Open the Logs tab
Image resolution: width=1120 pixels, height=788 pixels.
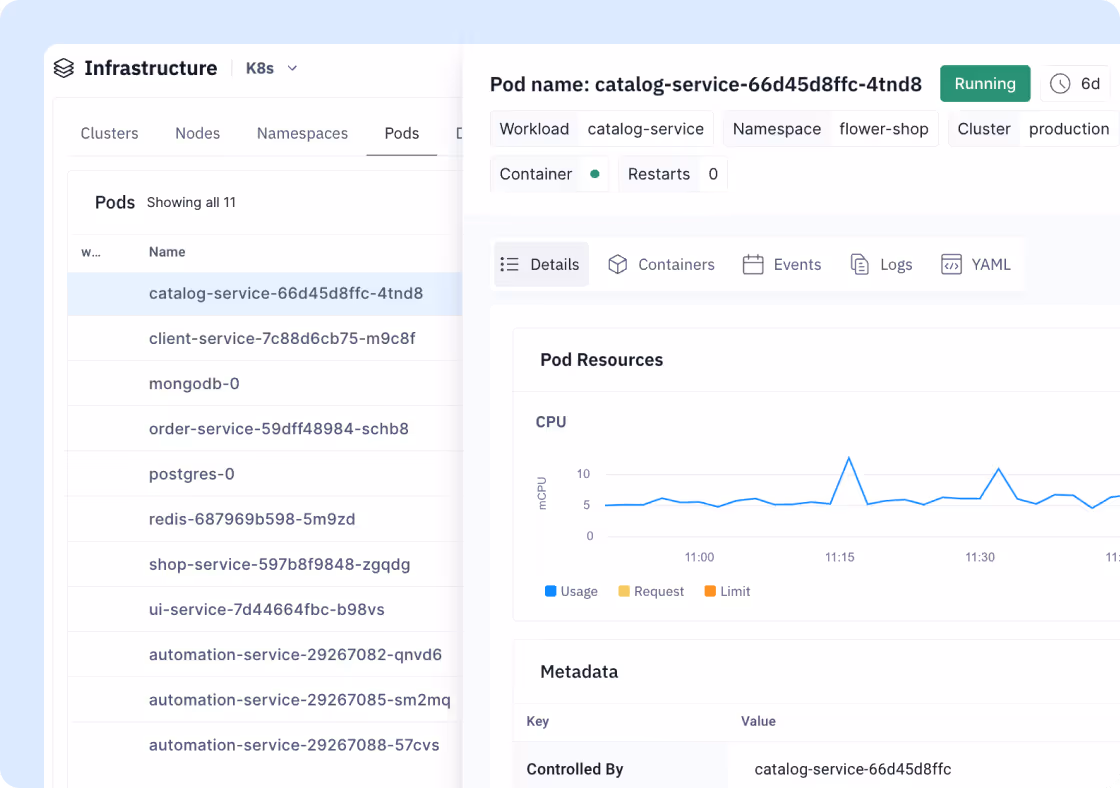coord(881,264)
